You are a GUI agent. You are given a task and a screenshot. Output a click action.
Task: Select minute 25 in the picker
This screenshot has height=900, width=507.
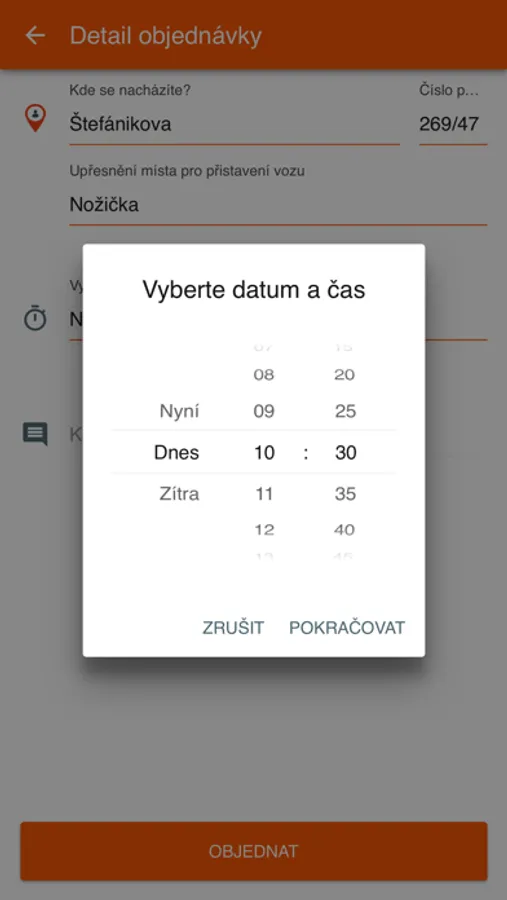point(345,411)
